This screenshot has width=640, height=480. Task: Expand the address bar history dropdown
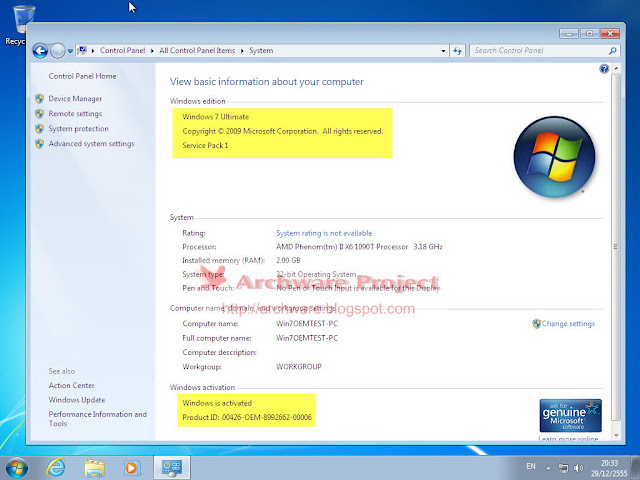click(x=443, y=51)
